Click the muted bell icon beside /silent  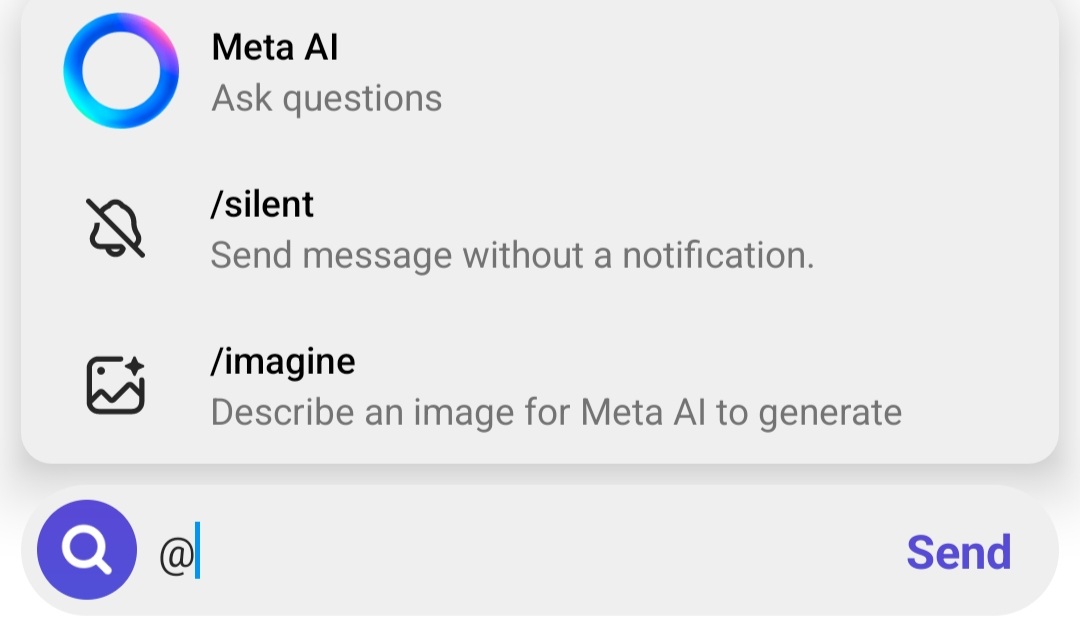pos(115,226)
